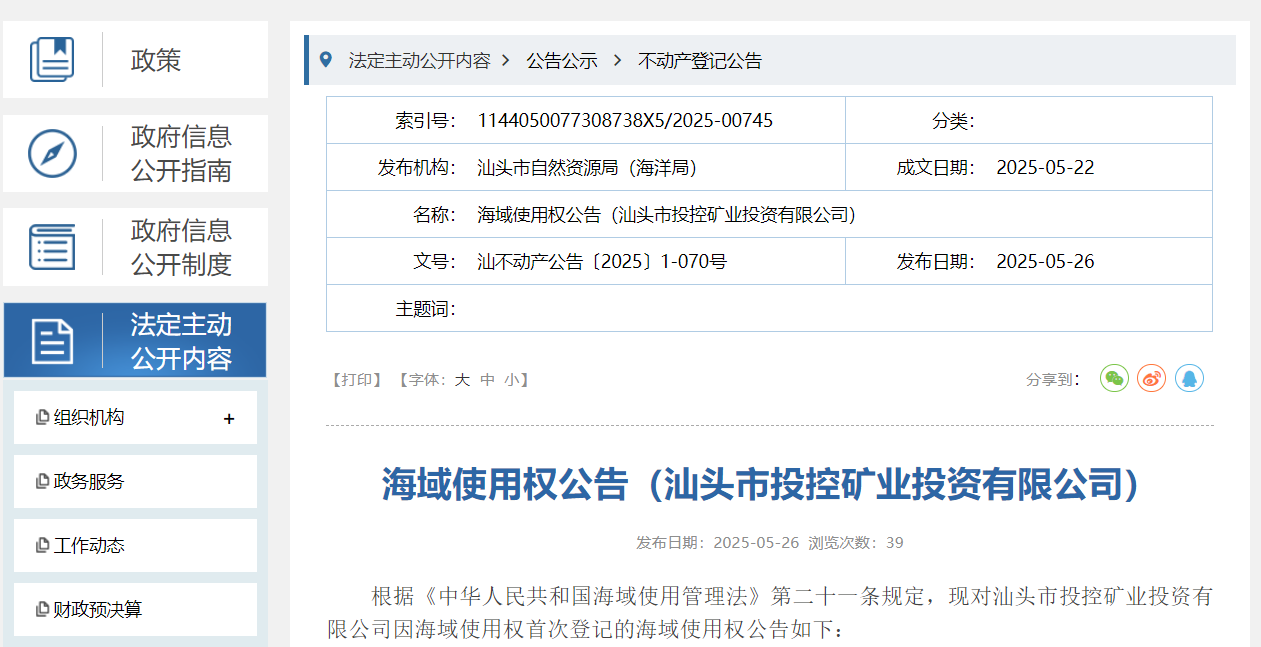Click the 法定主动公开内容 breadcrumb link
The image size is (1261, 647).
419,61
